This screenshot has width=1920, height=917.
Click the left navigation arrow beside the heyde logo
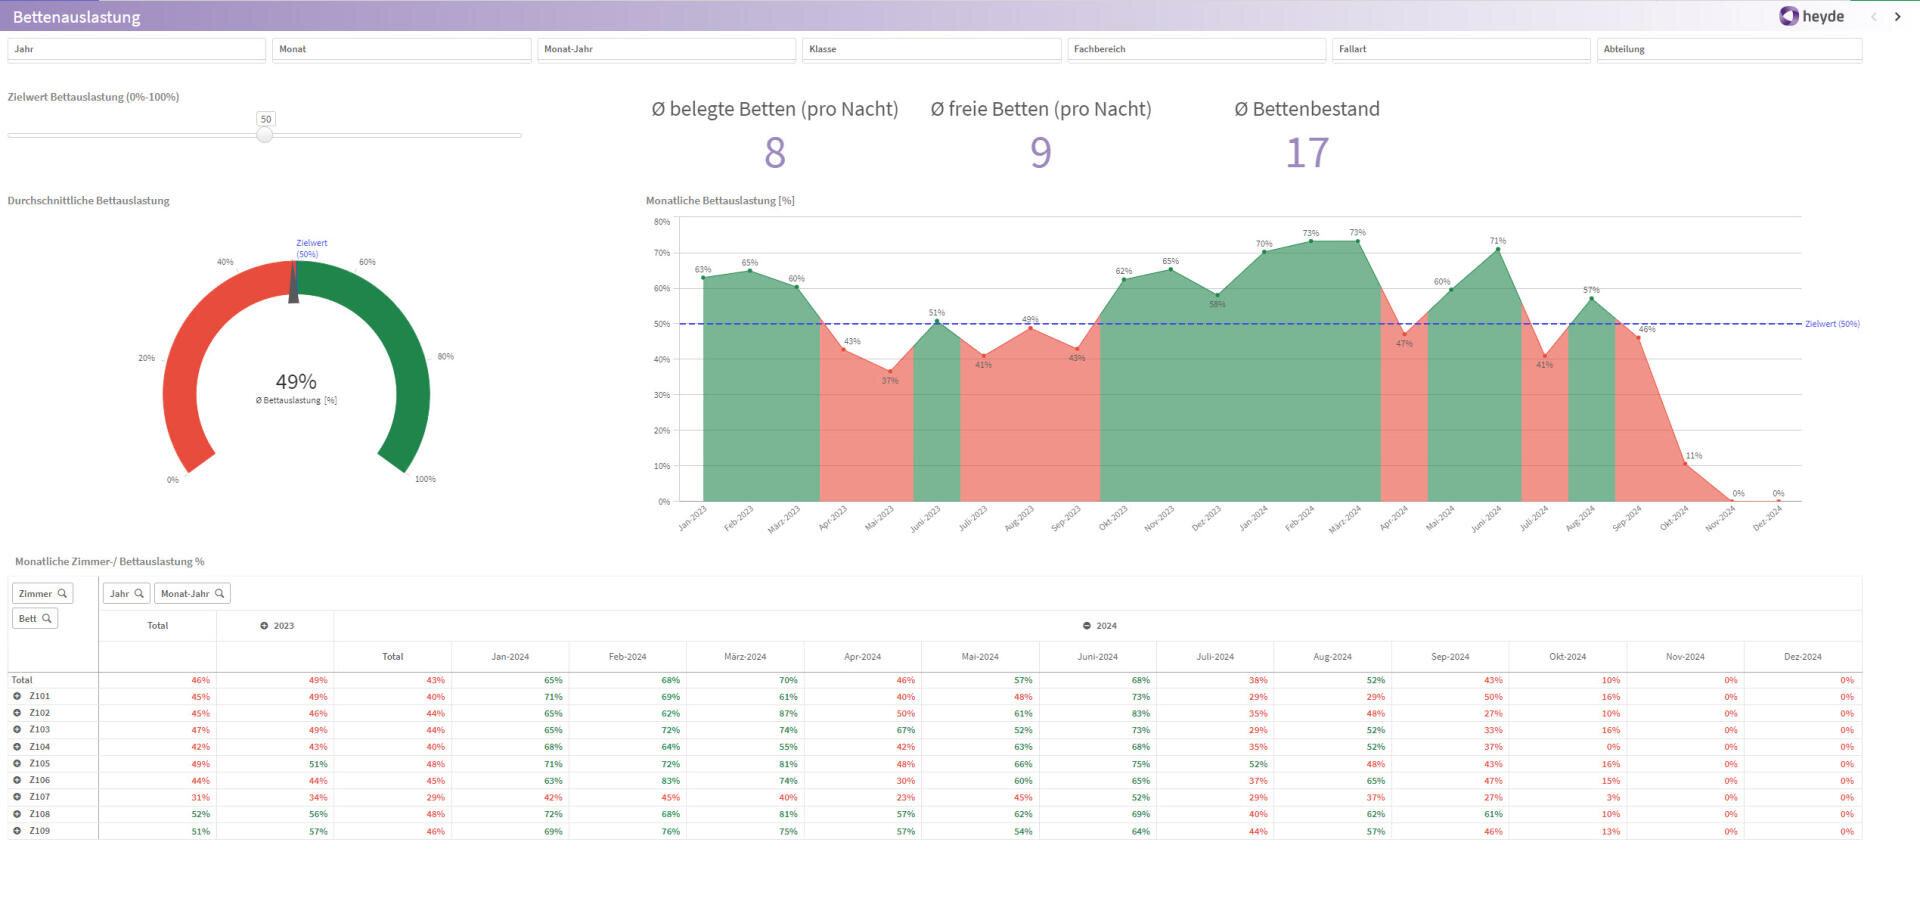point(1875,17)
